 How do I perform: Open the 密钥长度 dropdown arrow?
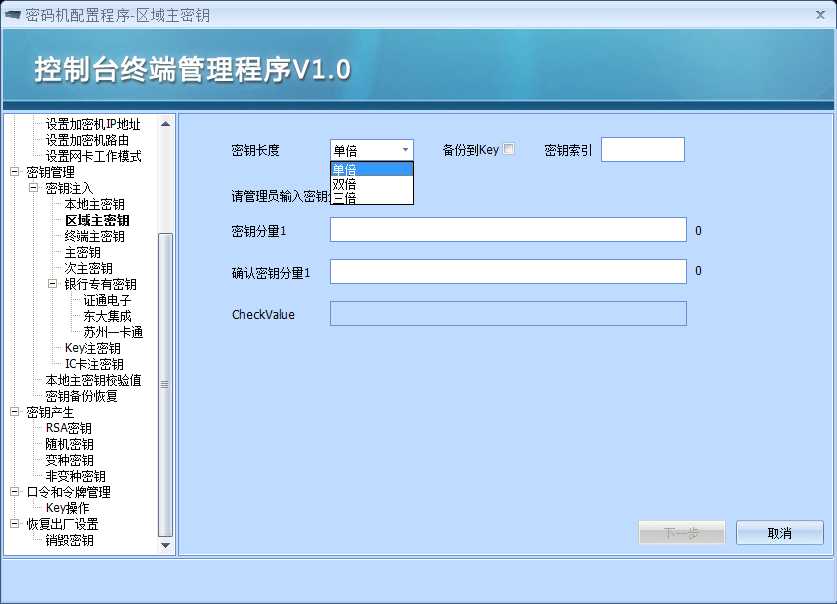tap(405, 150)
